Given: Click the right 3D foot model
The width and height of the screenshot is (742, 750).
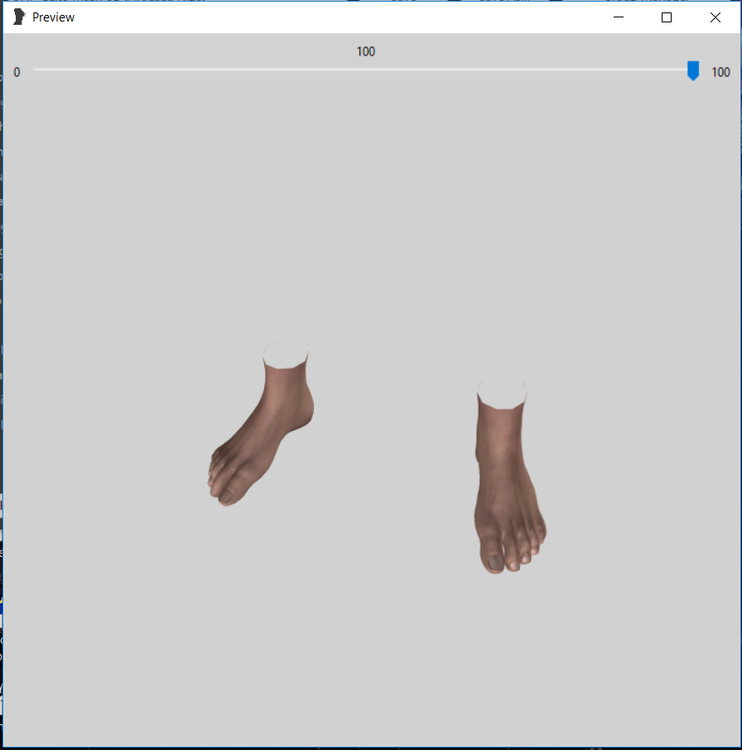Looking at the screenshot, I should click(x=509, y=474).
